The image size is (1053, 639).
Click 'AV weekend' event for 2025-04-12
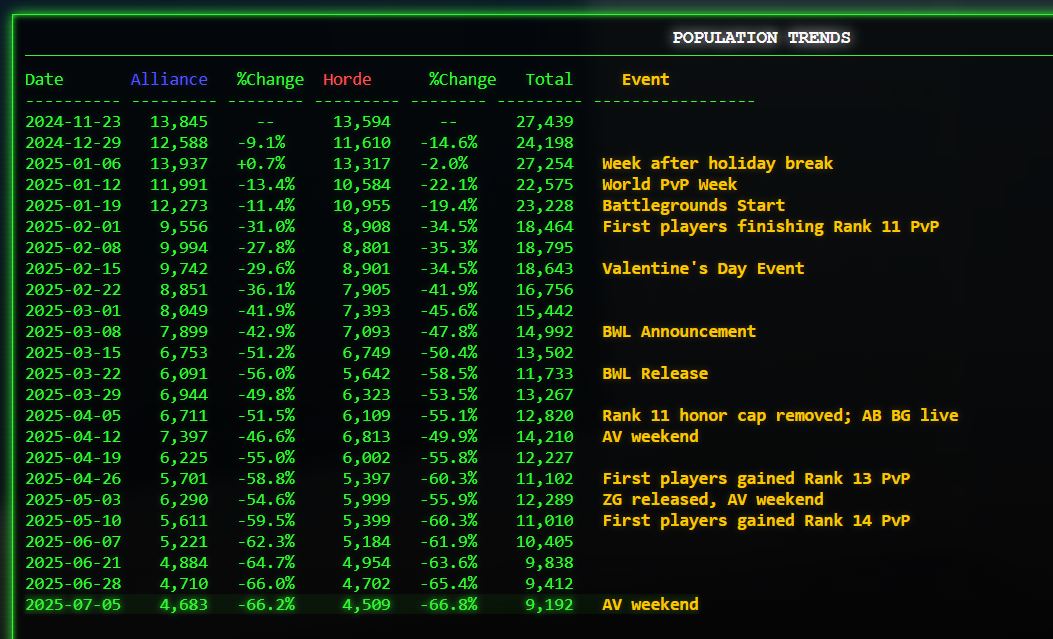[650, 436]
